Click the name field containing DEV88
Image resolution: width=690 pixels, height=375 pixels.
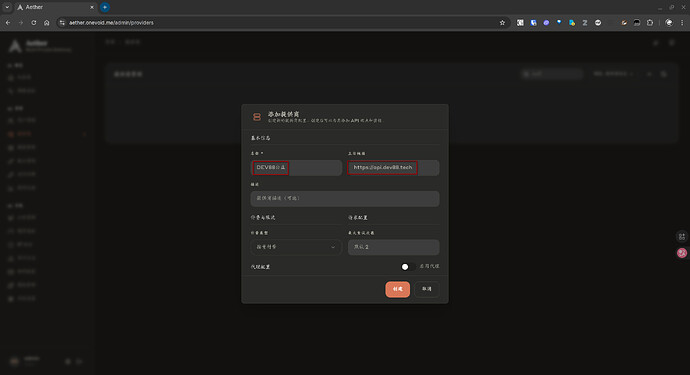(296, 168)
